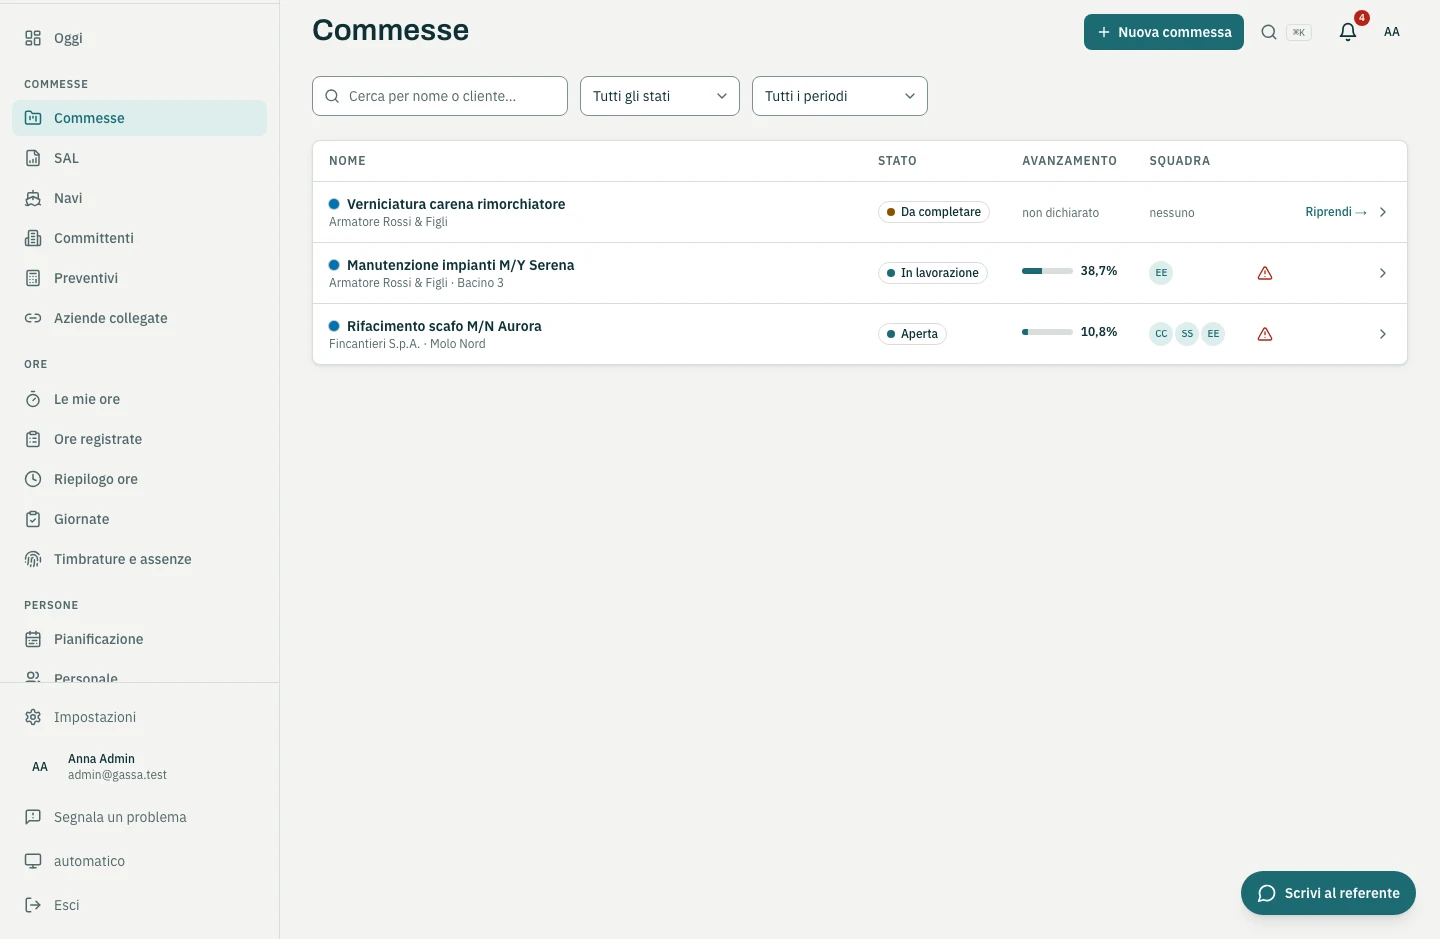The width and height of the screenshot is (1440, 939).
Task: Open the Tutti gli stati dropdown
Action: point(660,96)
